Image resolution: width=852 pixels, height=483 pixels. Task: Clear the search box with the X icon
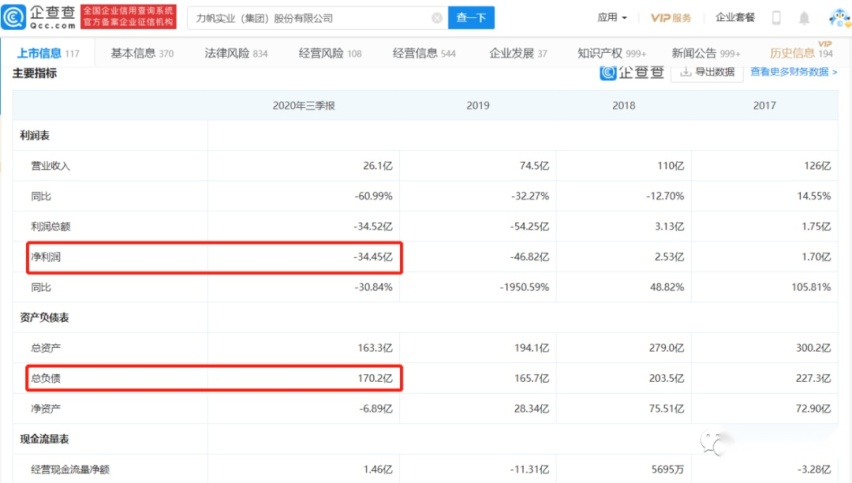pyautogui.click(x=436, y=18)
